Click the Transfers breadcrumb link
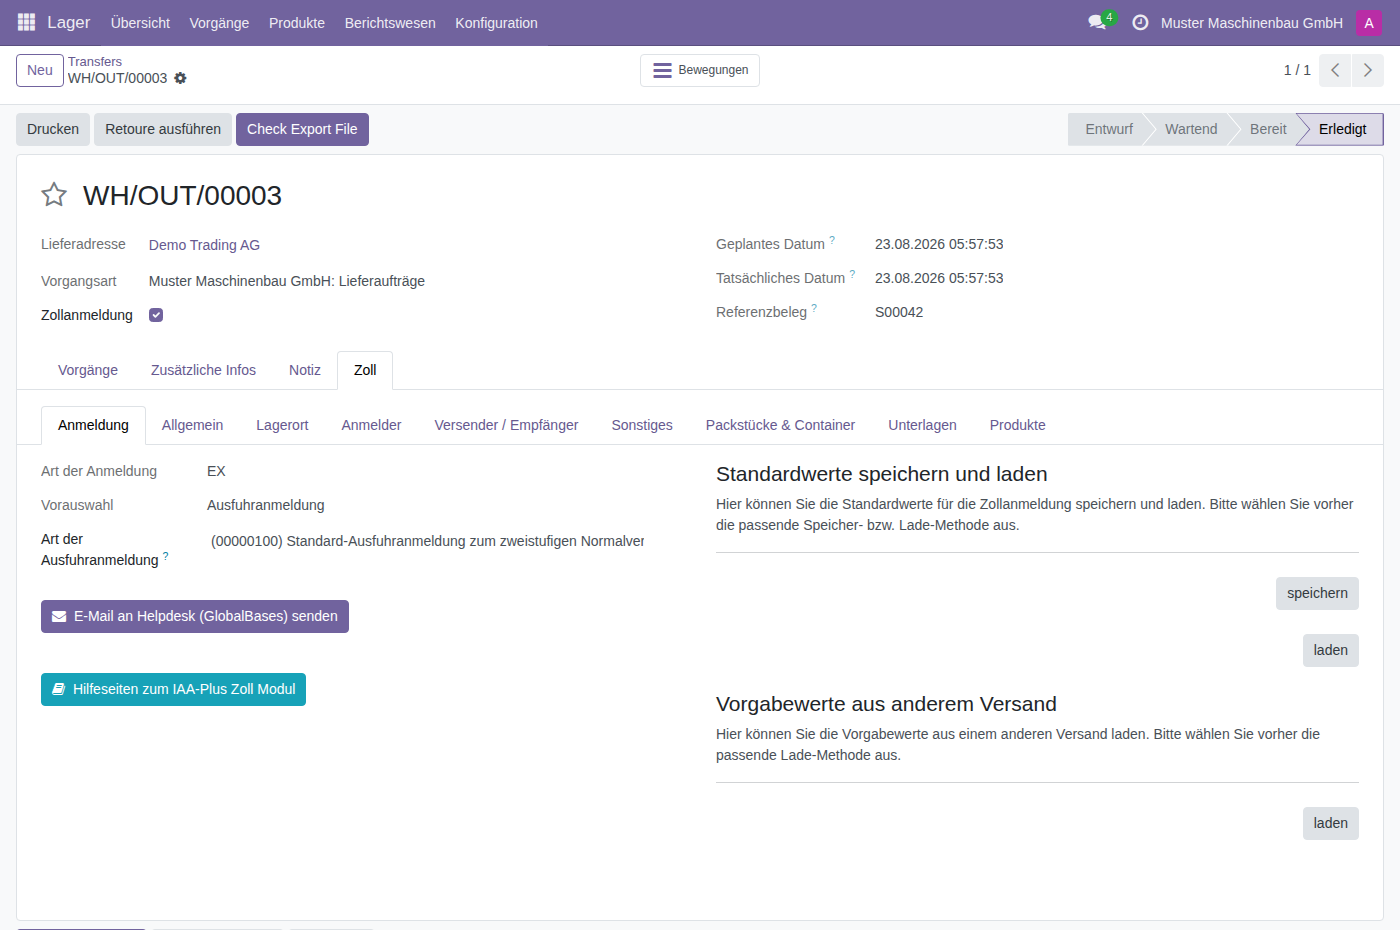Viewport: 1400px width, 930px height. click(95, 62)
